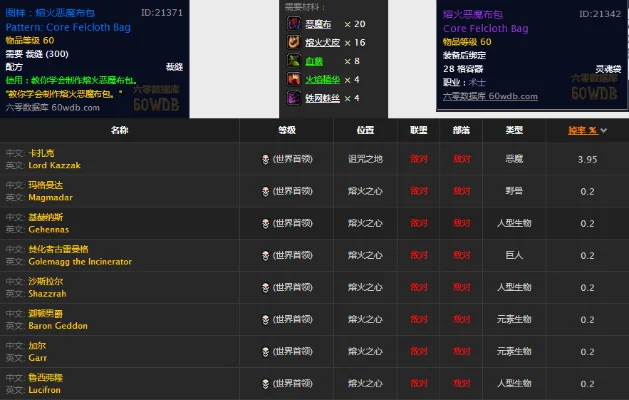Open the 熔火犬皮 material link
Viewport: 629px width, 400px height.
coord(323,43)
